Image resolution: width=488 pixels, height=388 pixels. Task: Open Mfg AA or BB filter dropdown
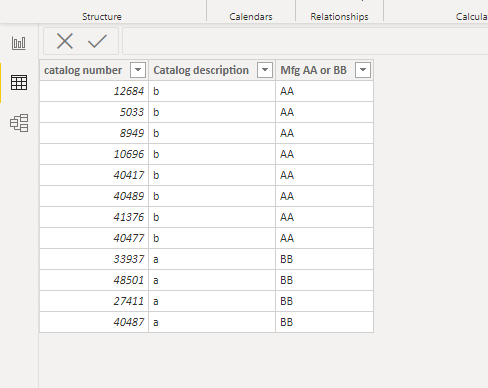(363, 70)
